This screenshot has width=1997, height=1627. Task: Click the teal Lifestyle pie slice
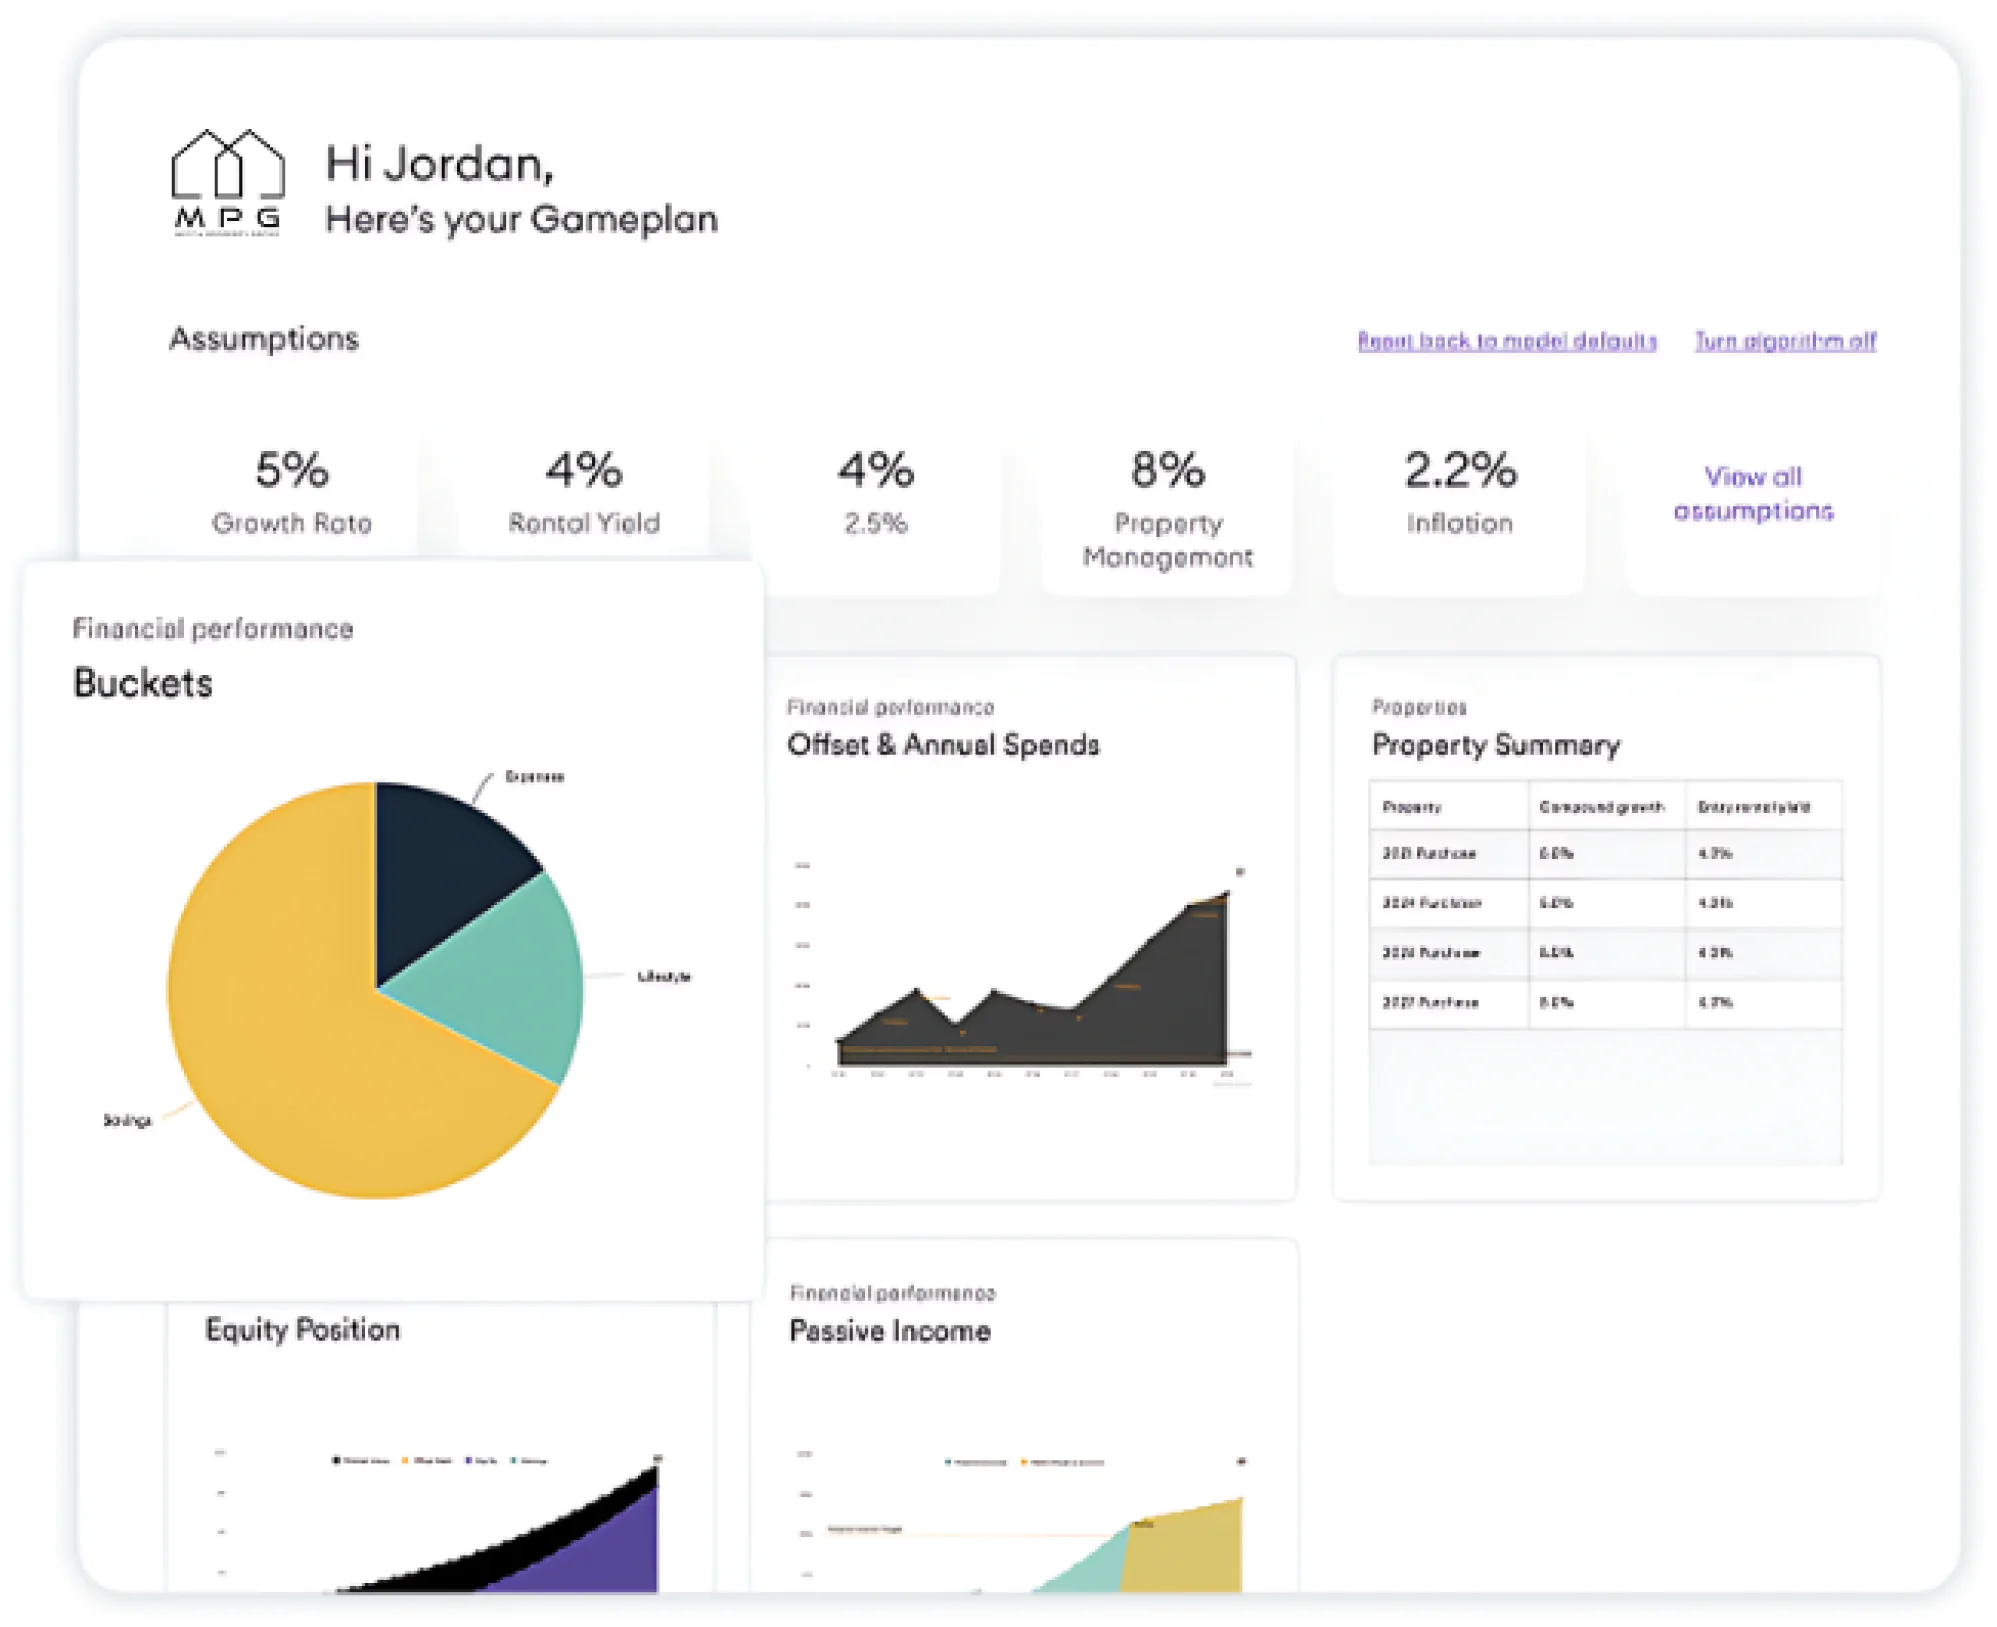500,980
